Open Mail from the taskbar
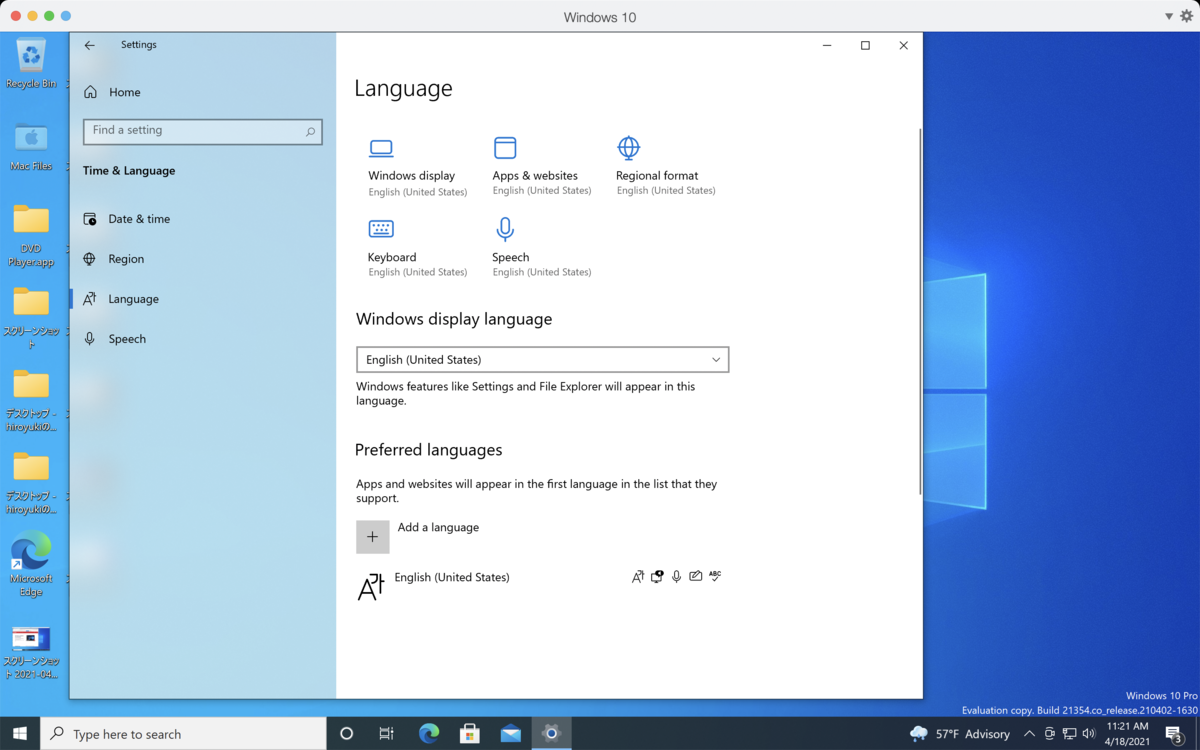Screen dimensions: 1200x750 511,734
